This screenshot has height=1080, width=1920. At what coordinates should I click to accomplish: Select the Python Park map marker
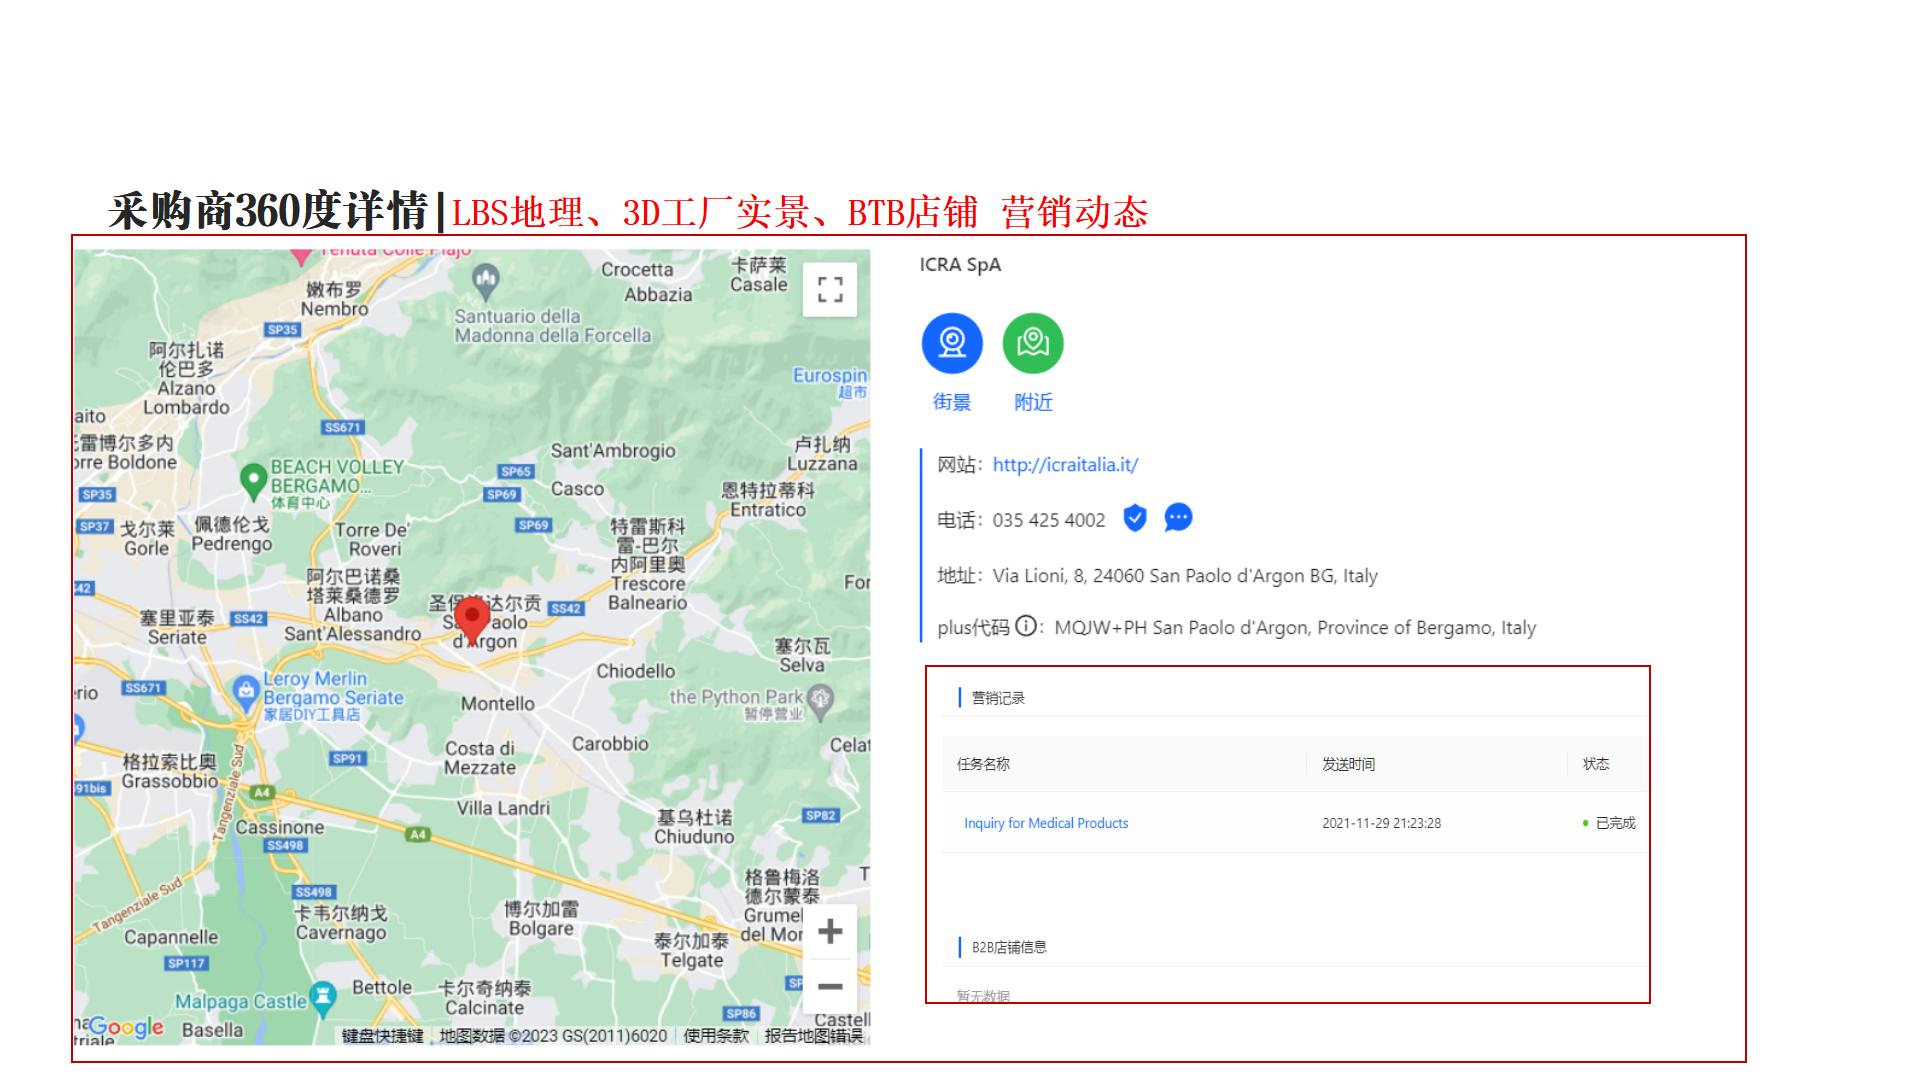pyautogui.click(x=820, y=700)
